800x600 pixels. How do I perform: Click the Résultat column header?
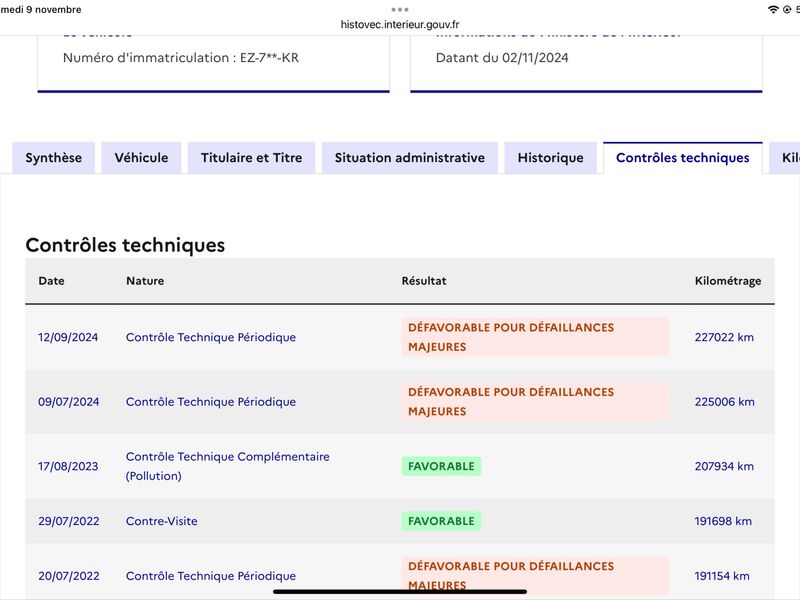point(424,281)
